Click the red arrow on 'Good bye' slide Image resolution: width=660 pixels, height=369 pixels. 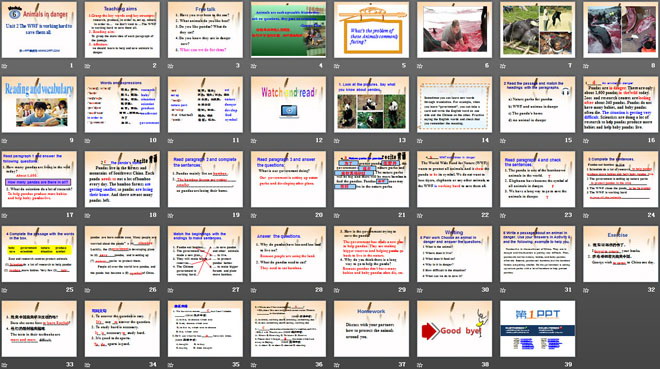(x=429, y=331)
